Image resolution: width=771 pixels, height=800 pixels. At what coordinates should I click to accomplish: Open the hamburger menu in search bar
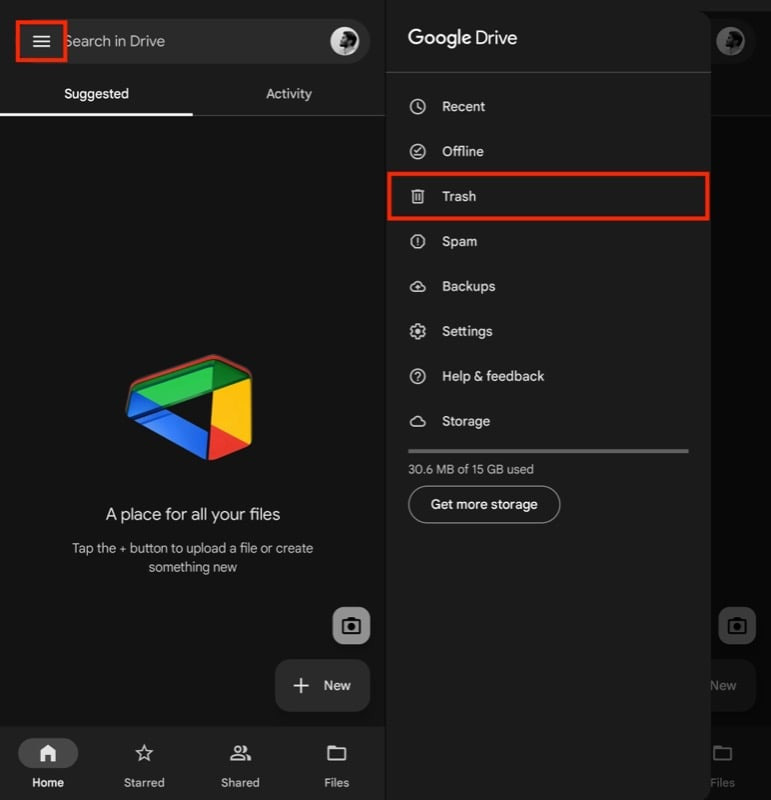tap(41, 41)
